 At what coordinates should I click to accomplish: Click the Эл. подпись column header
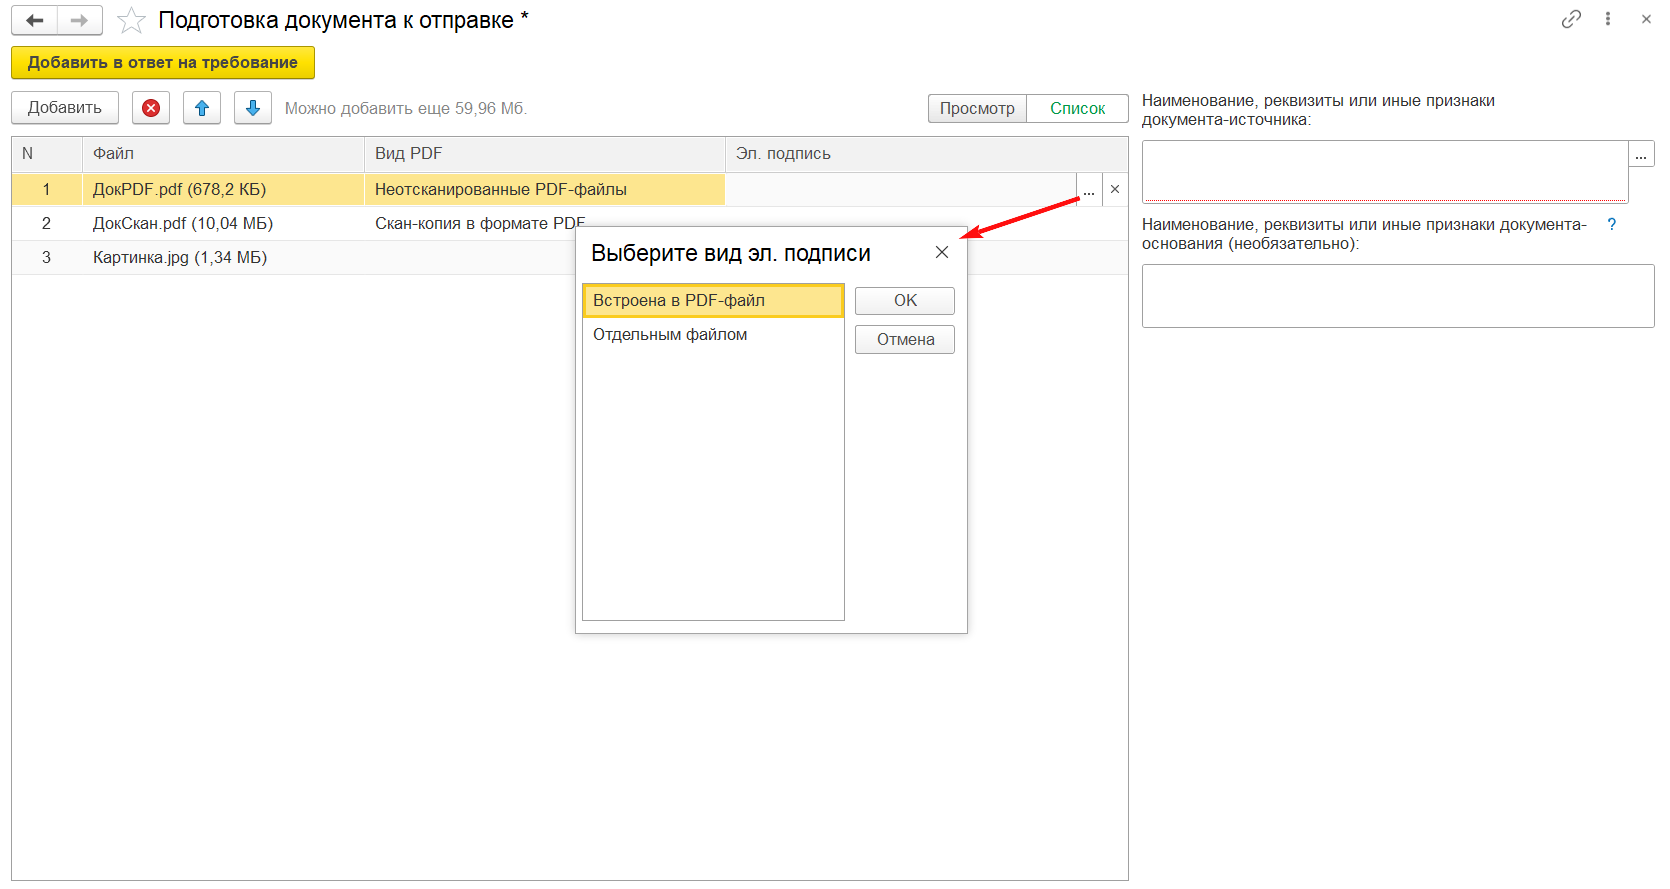tap(926, 154)
